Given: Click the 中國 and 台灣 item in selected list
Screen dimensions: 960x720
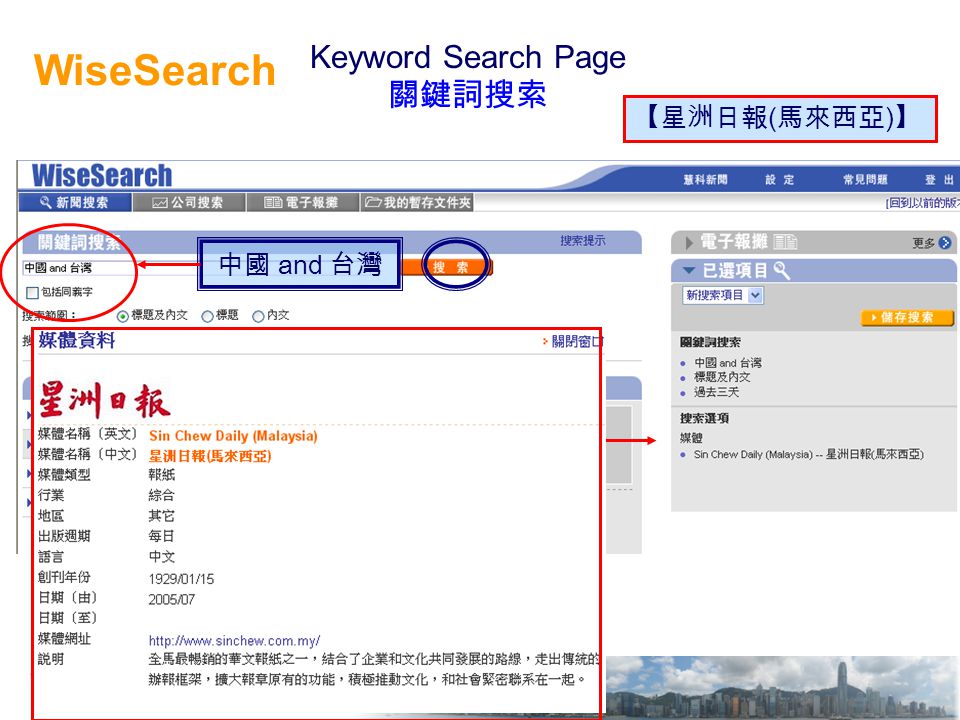Looking at the screenshot, I should click(x=728, y=362).
